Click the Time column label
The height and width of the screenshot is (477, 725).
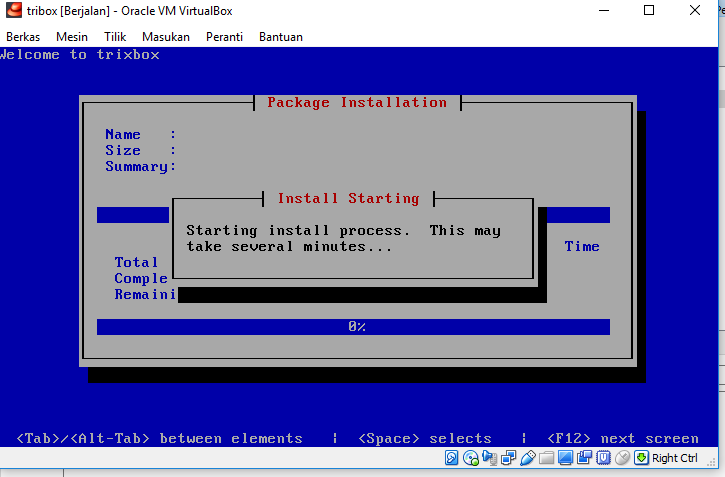point(582,246)
